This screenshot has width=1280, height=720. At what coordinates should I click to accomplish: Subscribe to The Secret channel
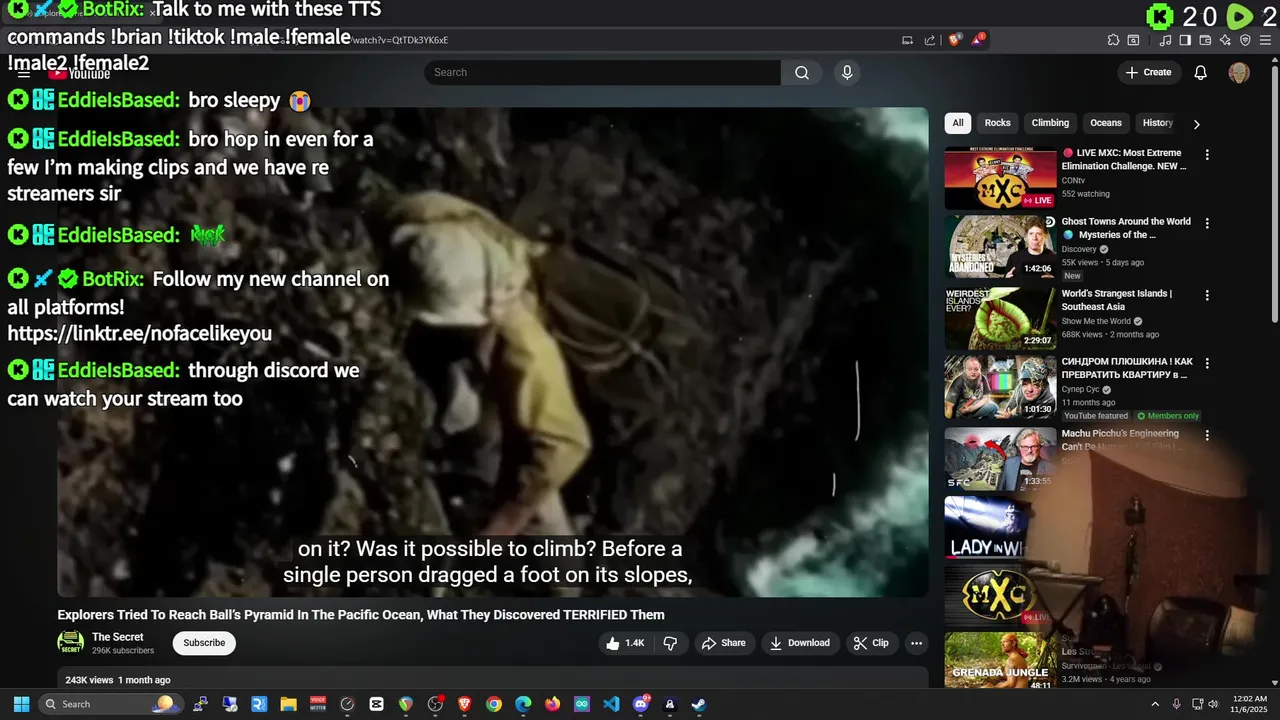pyautogui.click(x=204, y=643)
